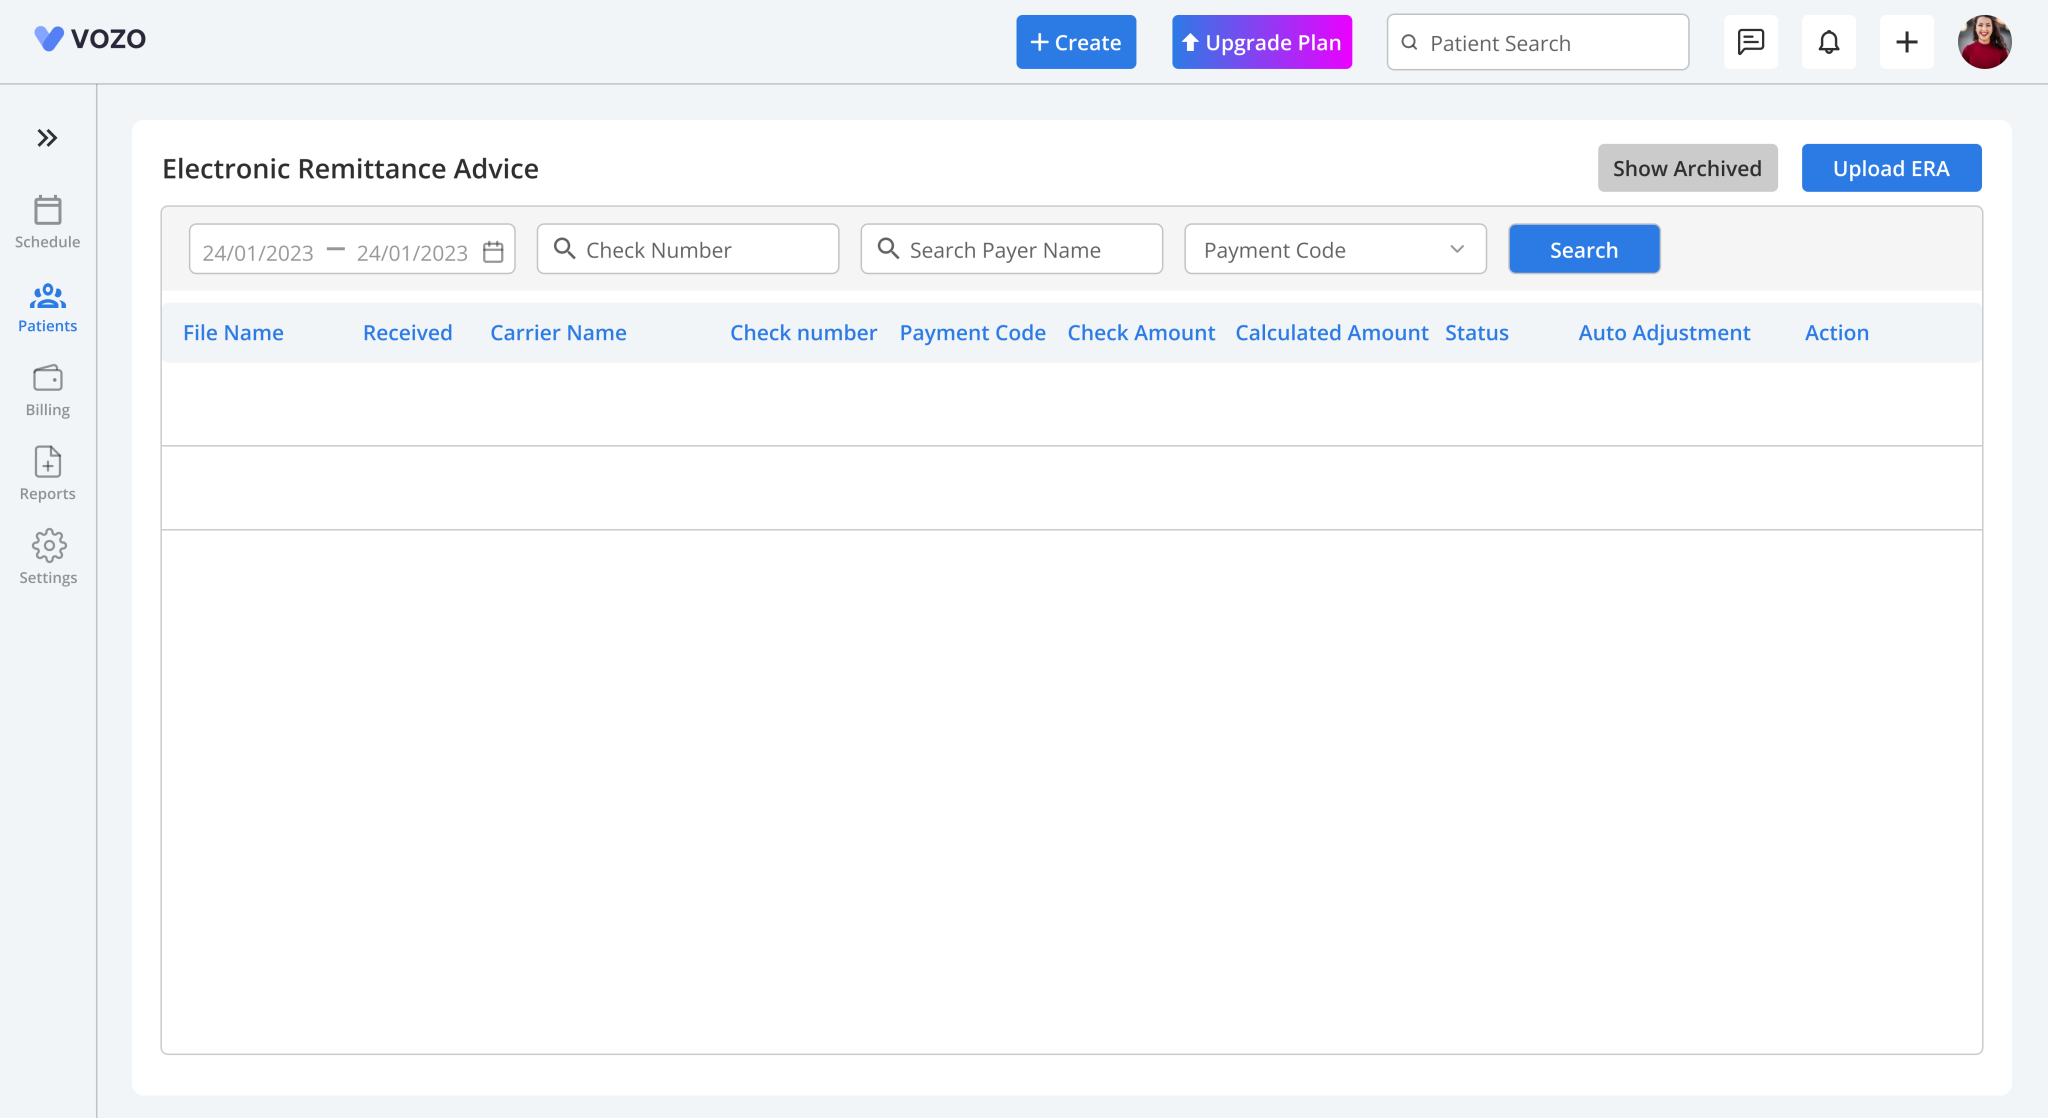Screen dimensions: 2048x1118
Task: Click the calendar icon in date range
Action: click(493, 251)
